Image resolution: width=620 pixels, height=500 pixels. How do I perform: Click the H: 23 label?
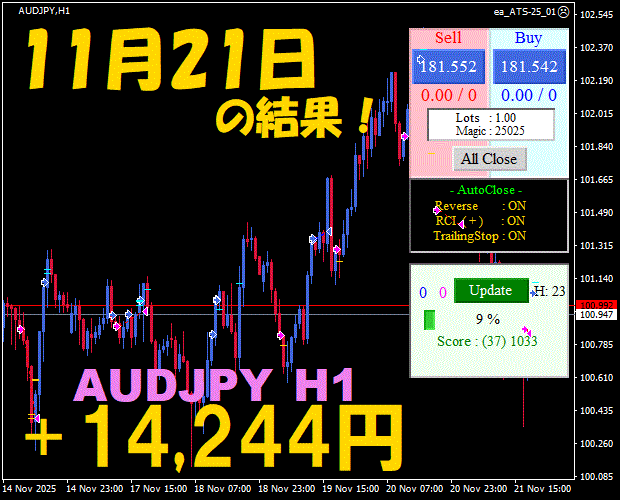pyautogui.click(x=550, y=291)
